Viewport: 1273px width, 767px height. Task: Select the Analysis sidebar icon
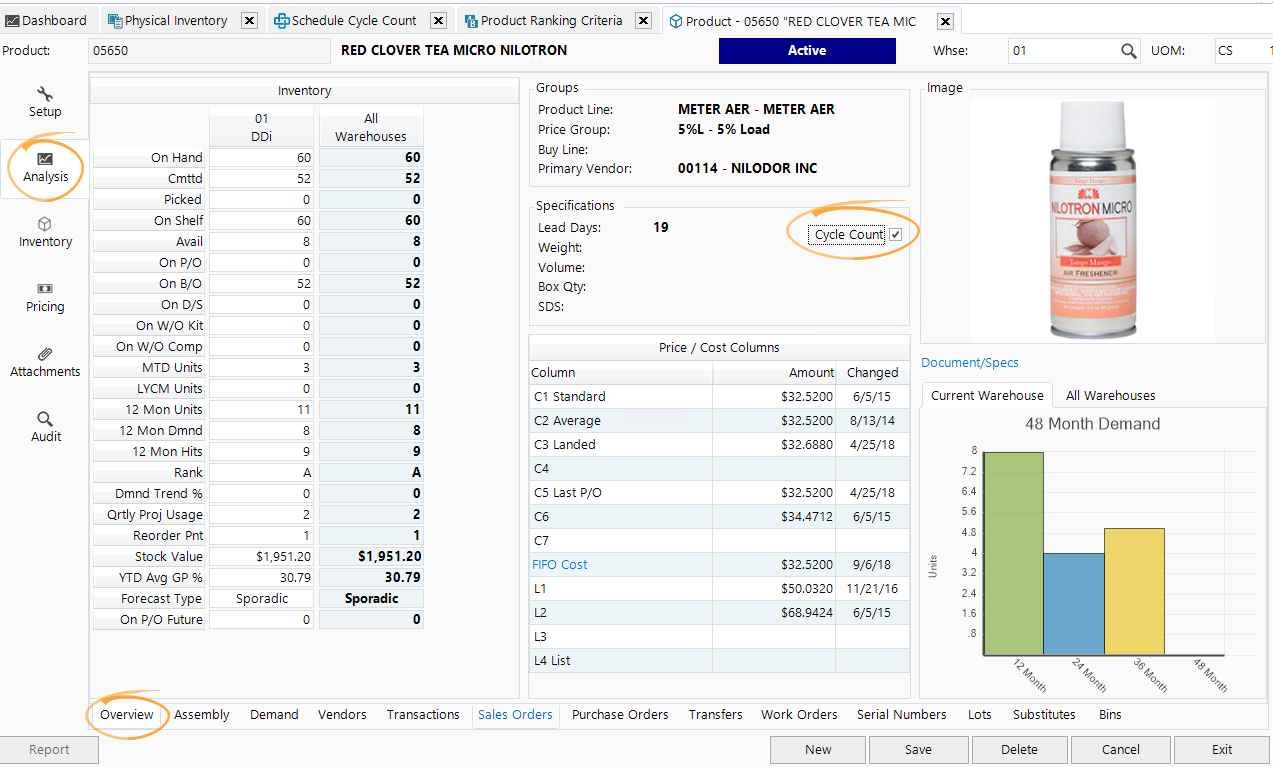tap(44, 165)
